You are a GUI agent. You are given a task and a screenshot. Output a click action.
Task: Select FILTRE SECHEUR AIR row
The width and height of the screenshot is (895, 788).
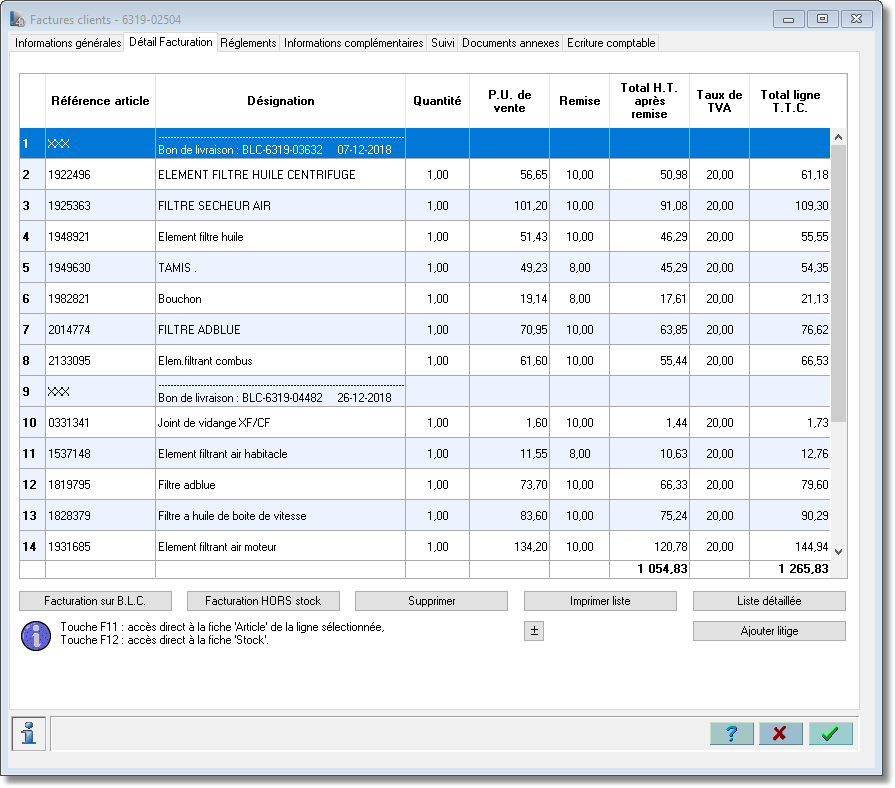425,205
